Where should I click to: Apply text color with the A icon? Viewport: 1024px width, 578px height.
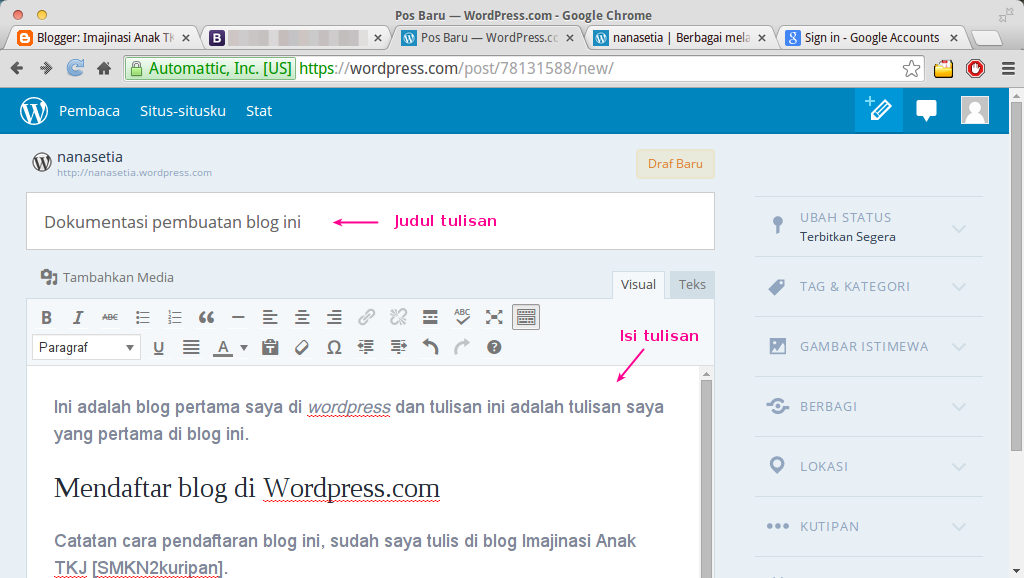point(223,347)
